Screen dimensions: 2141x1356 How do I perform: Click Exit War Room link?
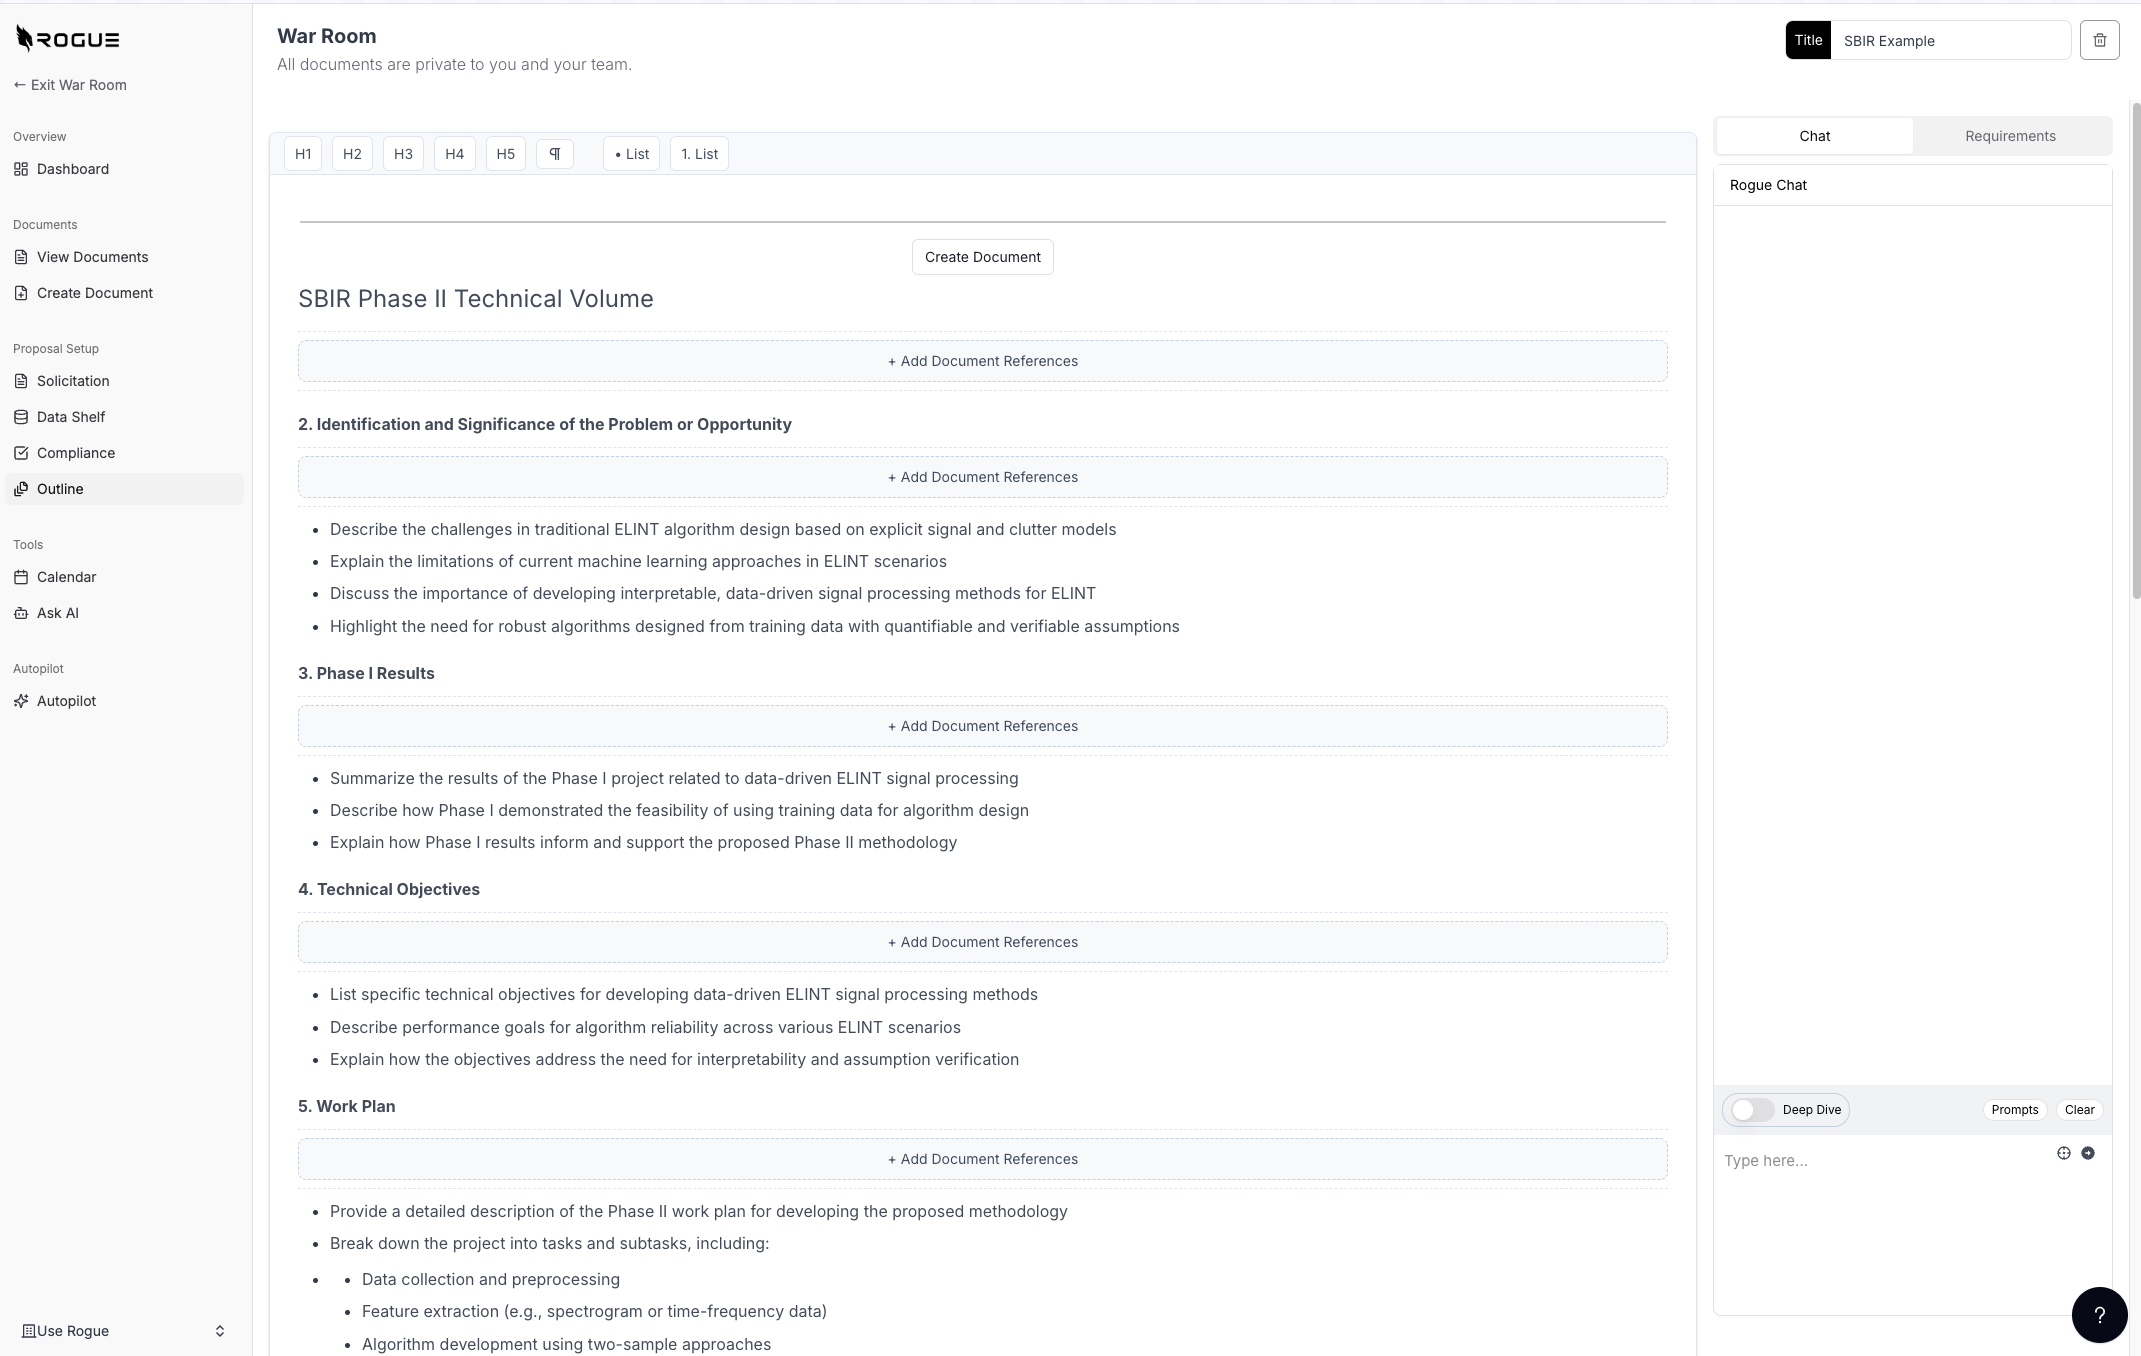point(70,85)
